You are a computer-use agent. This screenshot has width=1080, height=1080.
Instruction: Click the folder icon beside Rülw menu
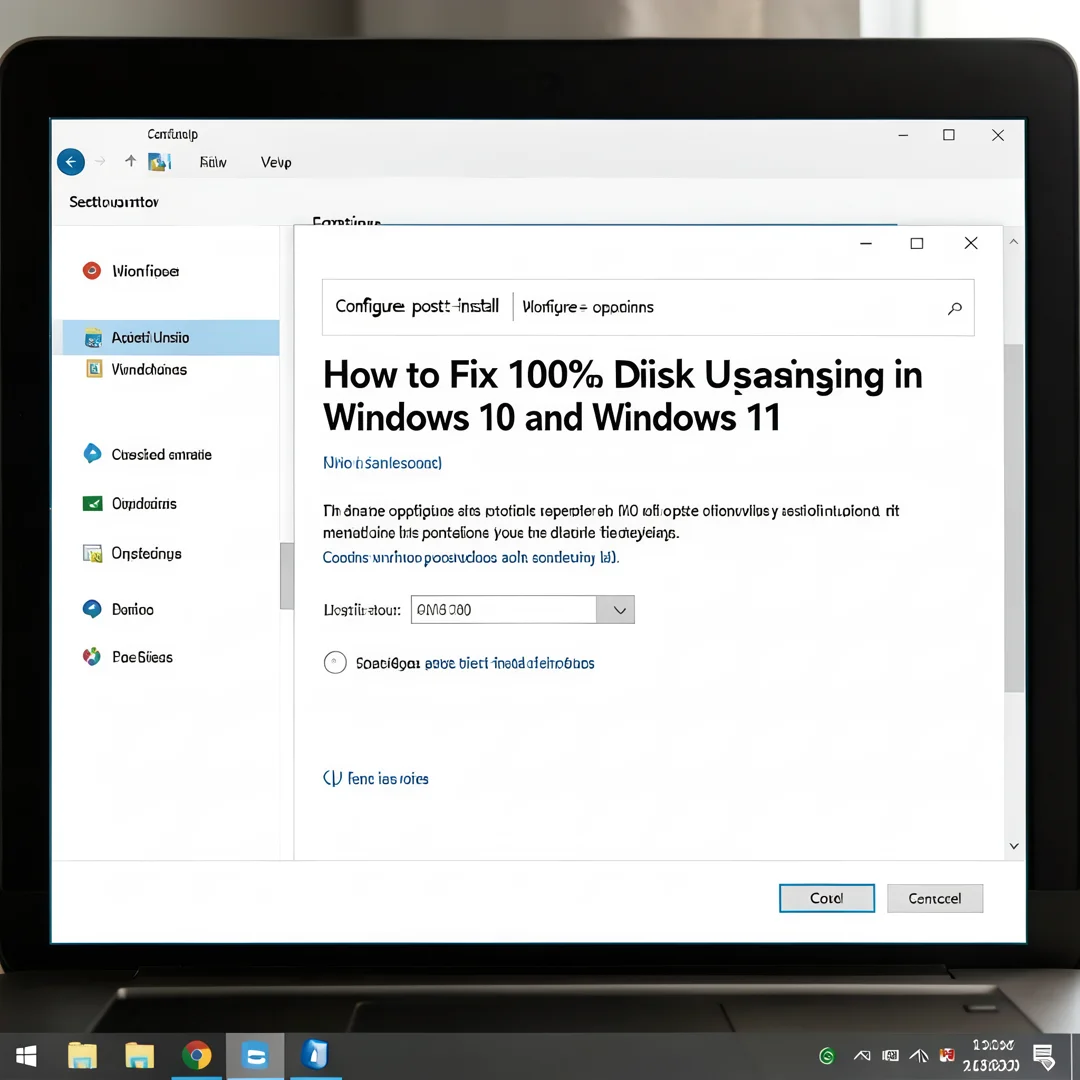159,162
